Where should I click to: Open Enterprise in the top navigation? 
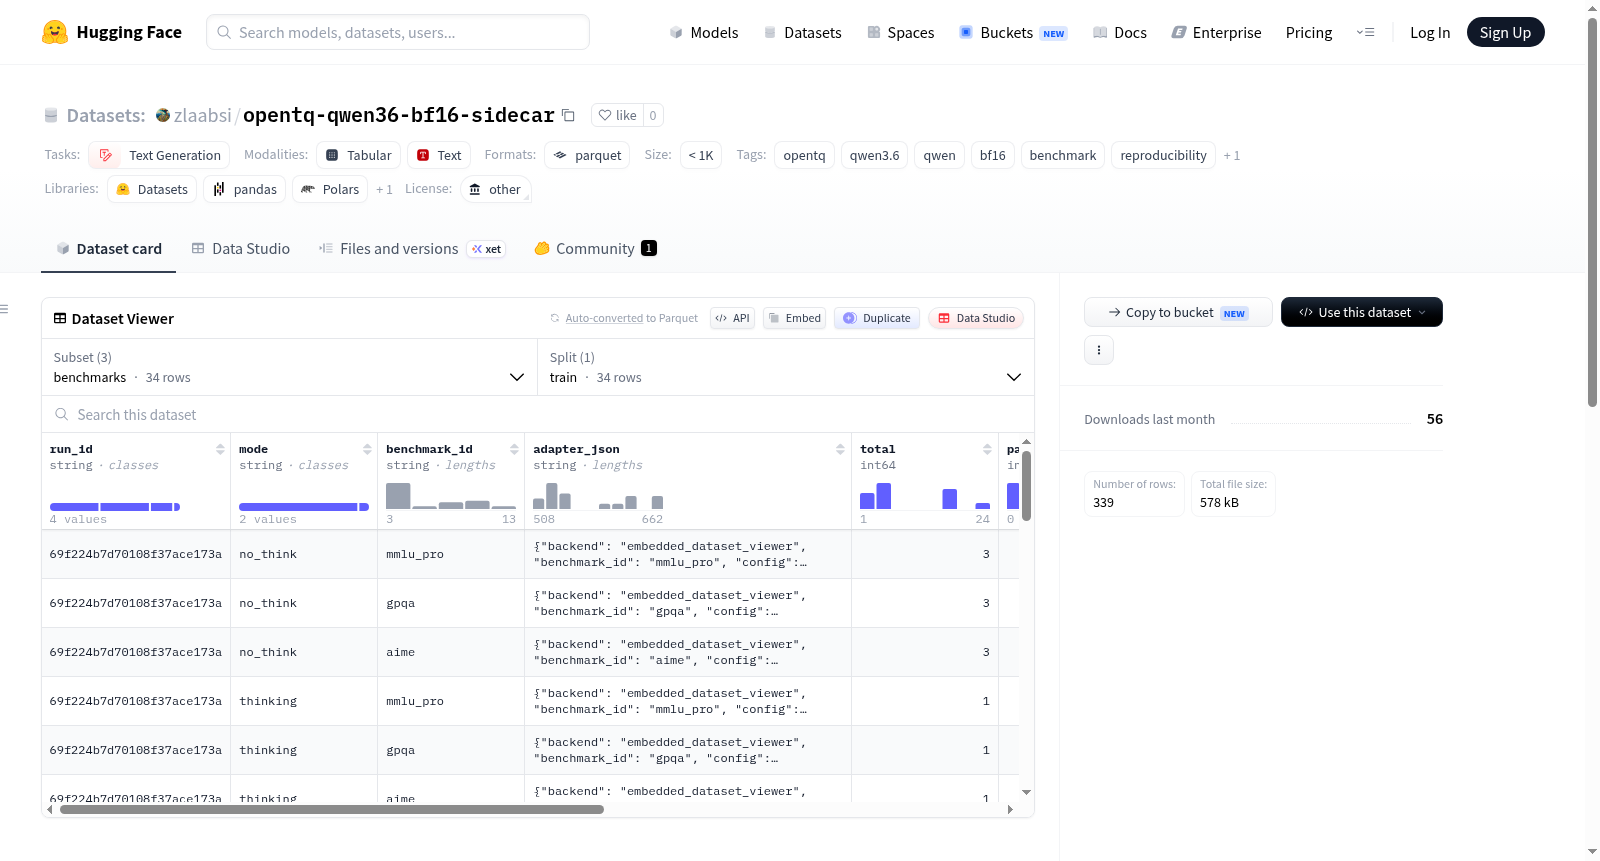pos(1216,32)
